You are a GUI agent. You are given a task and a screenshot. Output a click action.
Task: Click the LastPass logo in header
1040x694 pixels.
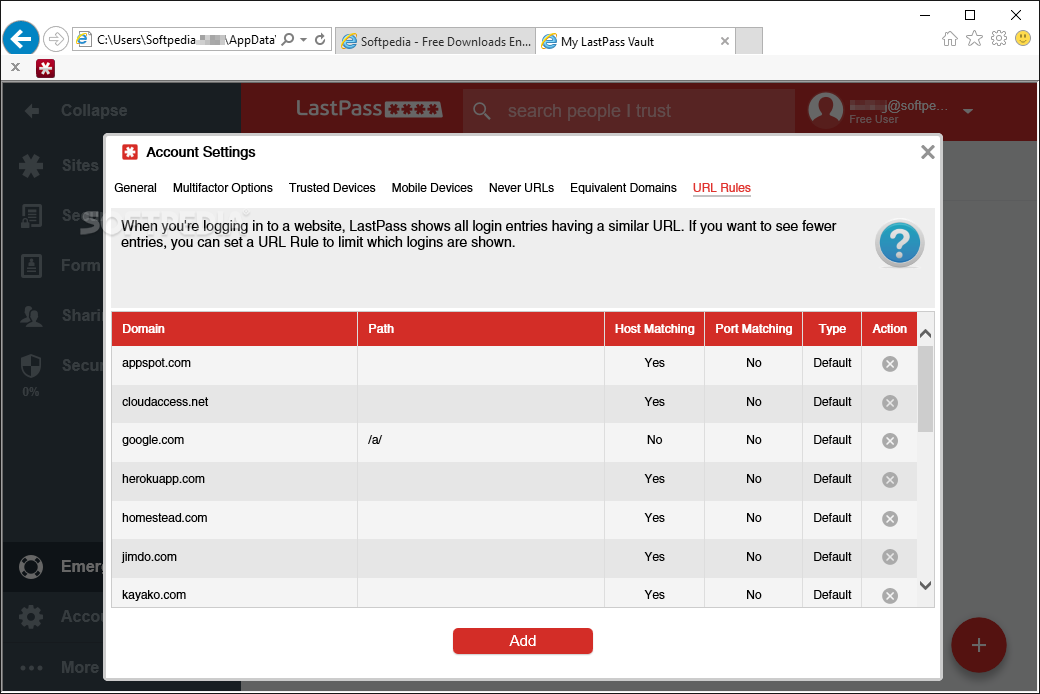point(369,109)
